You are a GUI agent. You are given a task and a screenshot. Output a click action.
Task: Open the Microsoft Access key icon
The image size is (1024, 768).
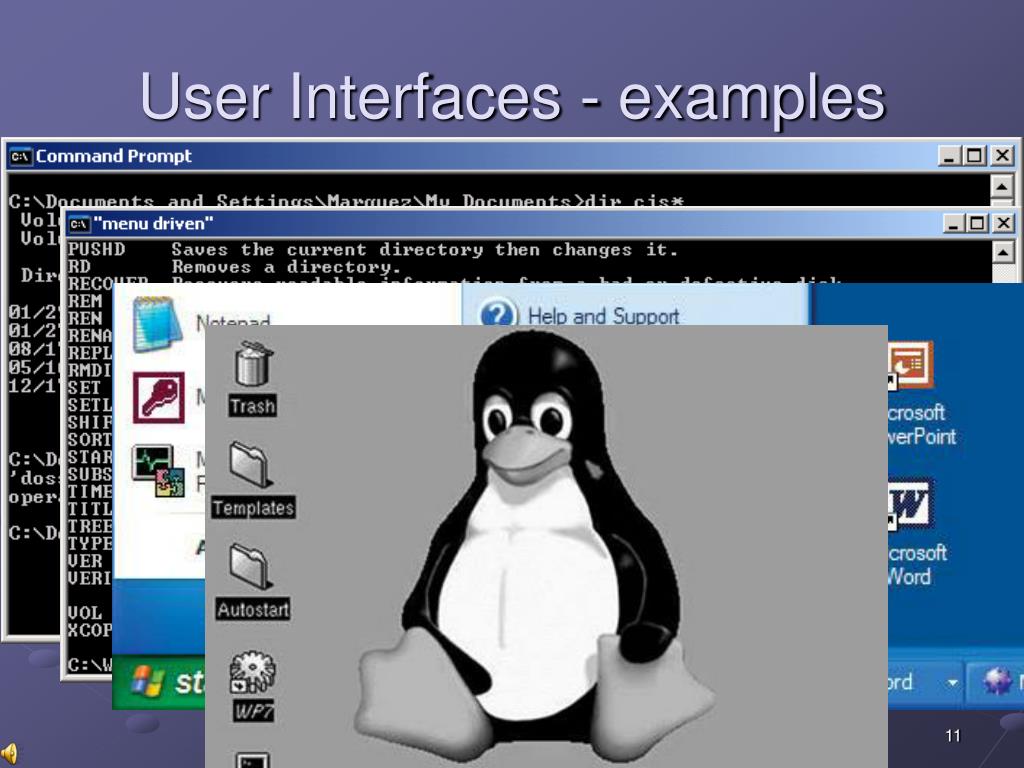[159, 398]
